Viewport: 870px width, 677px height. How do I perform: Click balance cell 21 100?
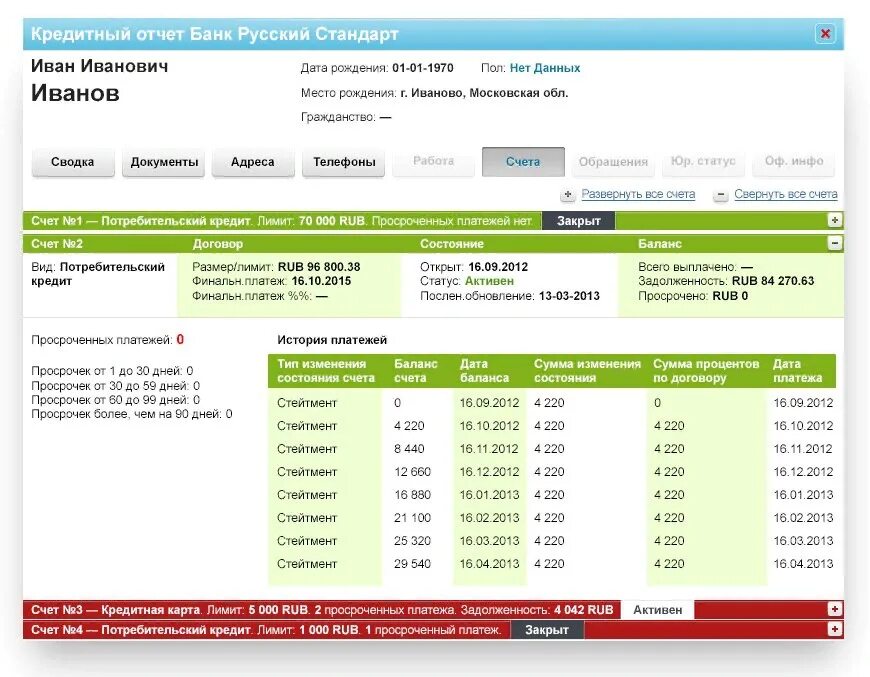point(412,518)
